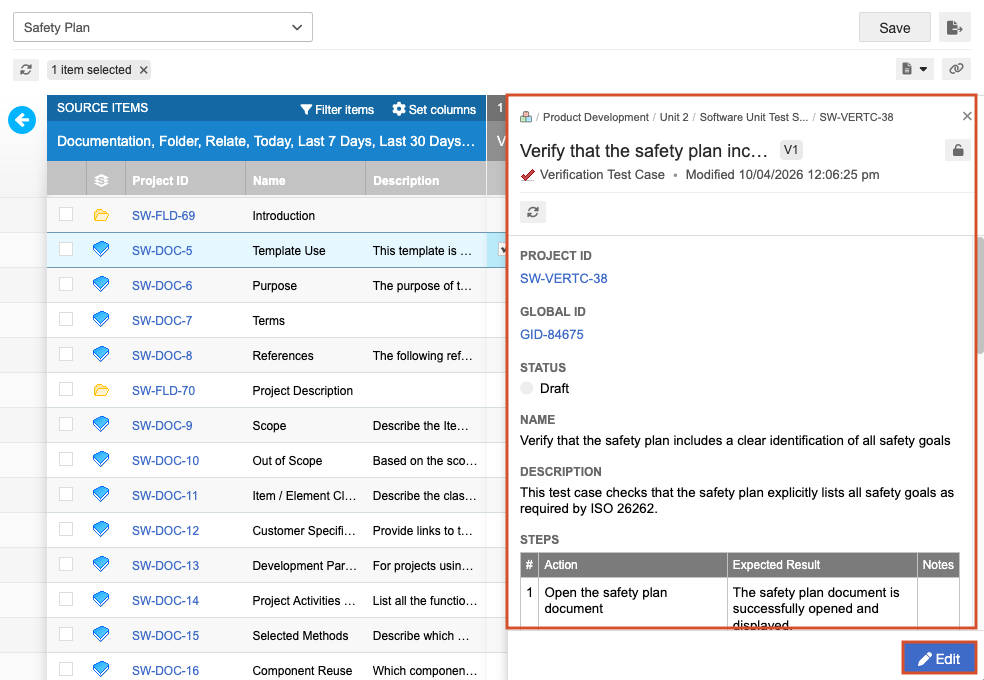Open the Safety Plan dropdown
The height and width of the screenshot is (680, 984).
pos(163,27)
